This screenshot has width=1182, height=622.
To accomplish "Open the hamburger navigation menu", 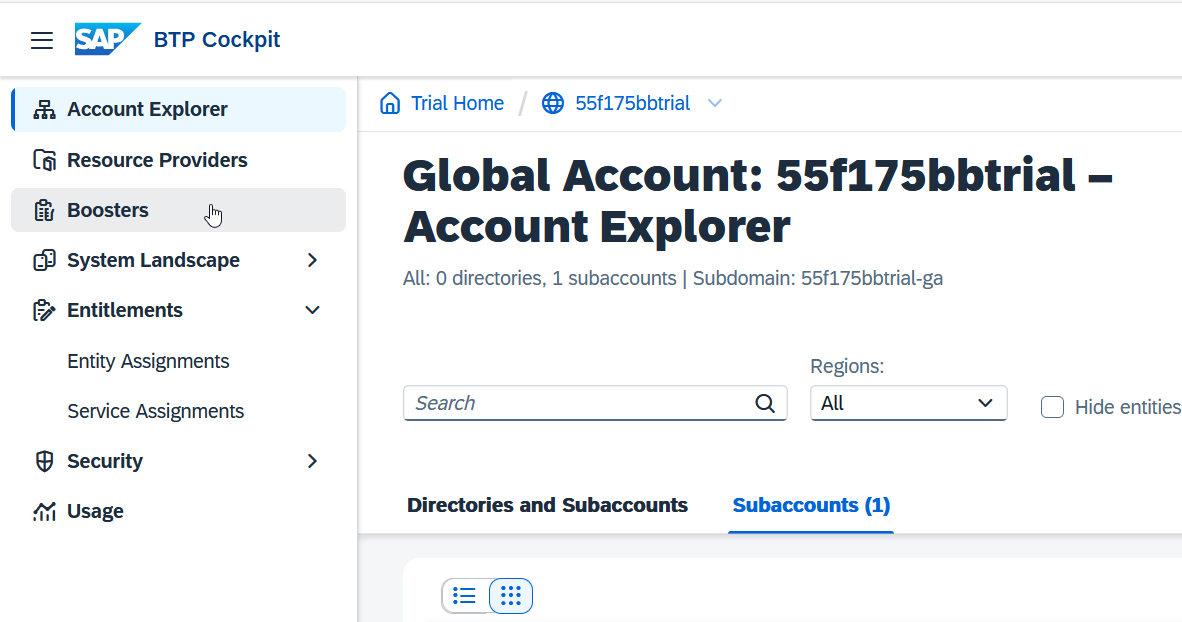I will point(42,40).
